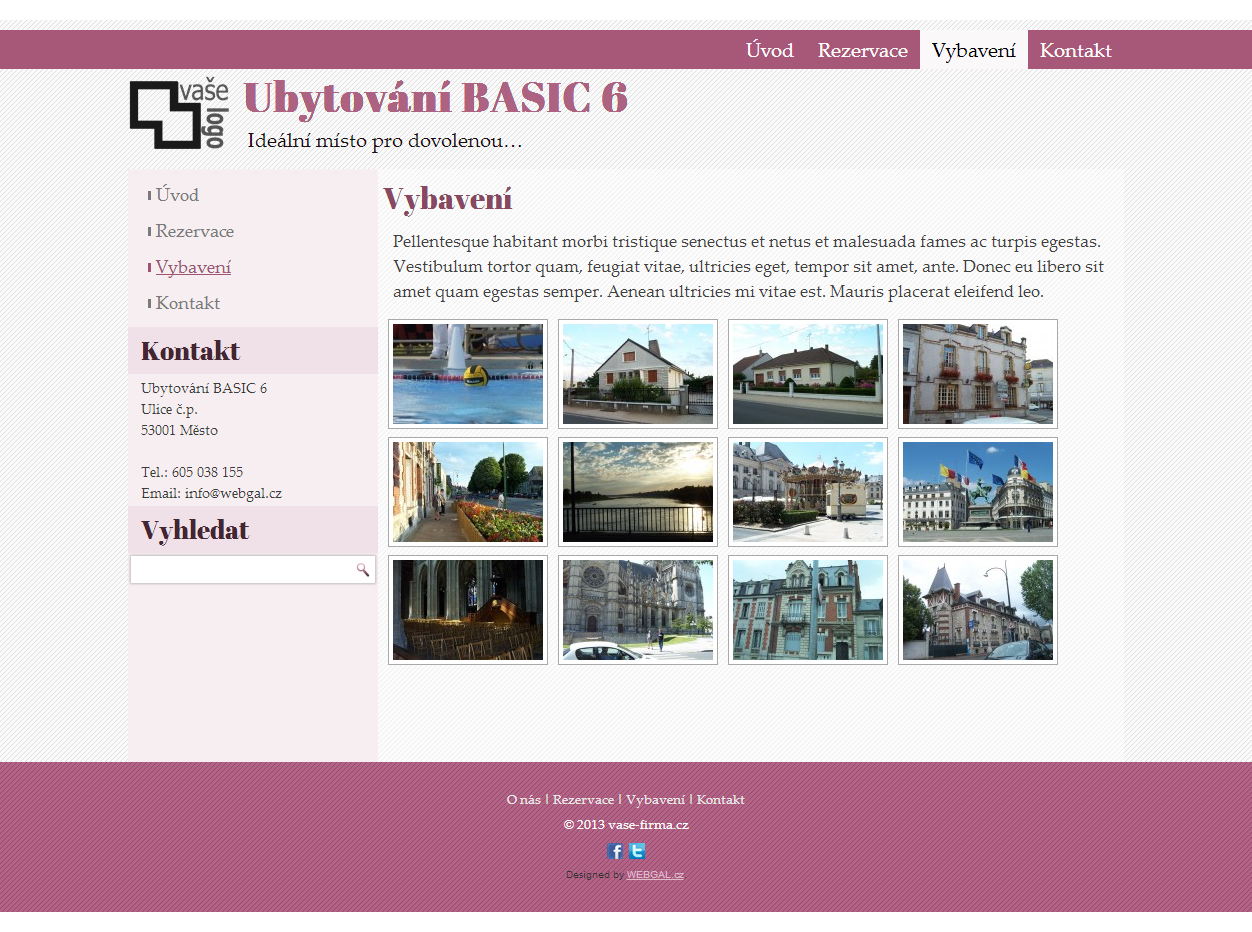This screenshot has width=1252, height=932.
Task: Click the 'vaše logo' site logo
Action: (179, 115)
